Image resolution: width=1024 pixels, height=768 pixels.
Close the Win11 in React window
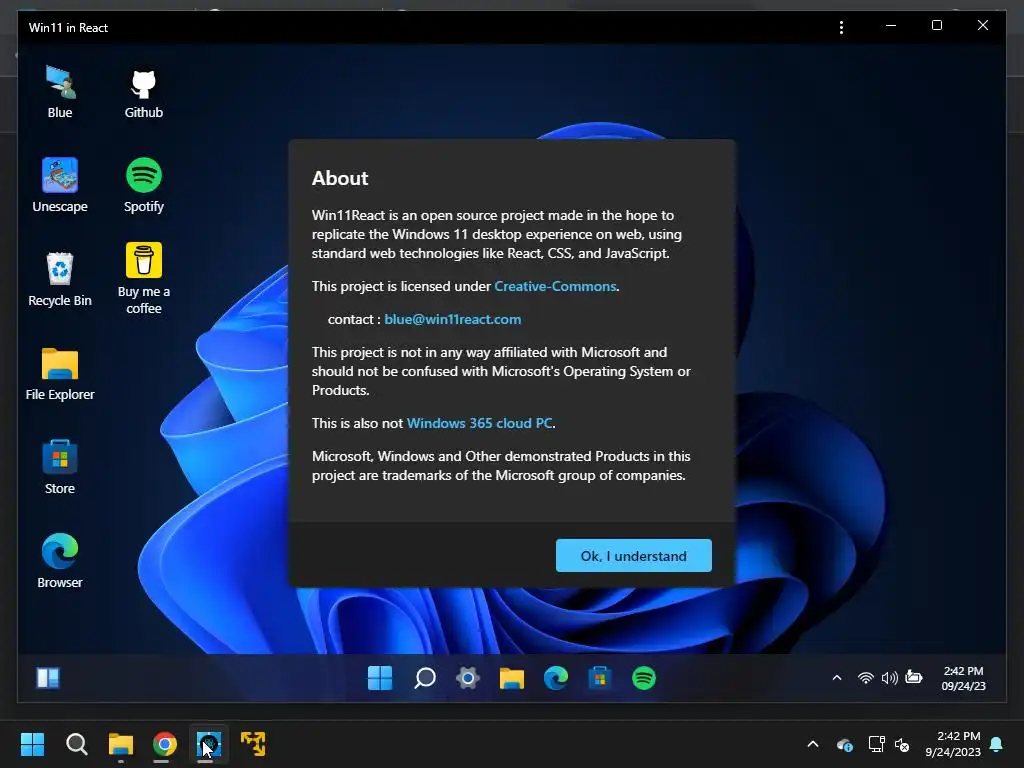[983, 25]
